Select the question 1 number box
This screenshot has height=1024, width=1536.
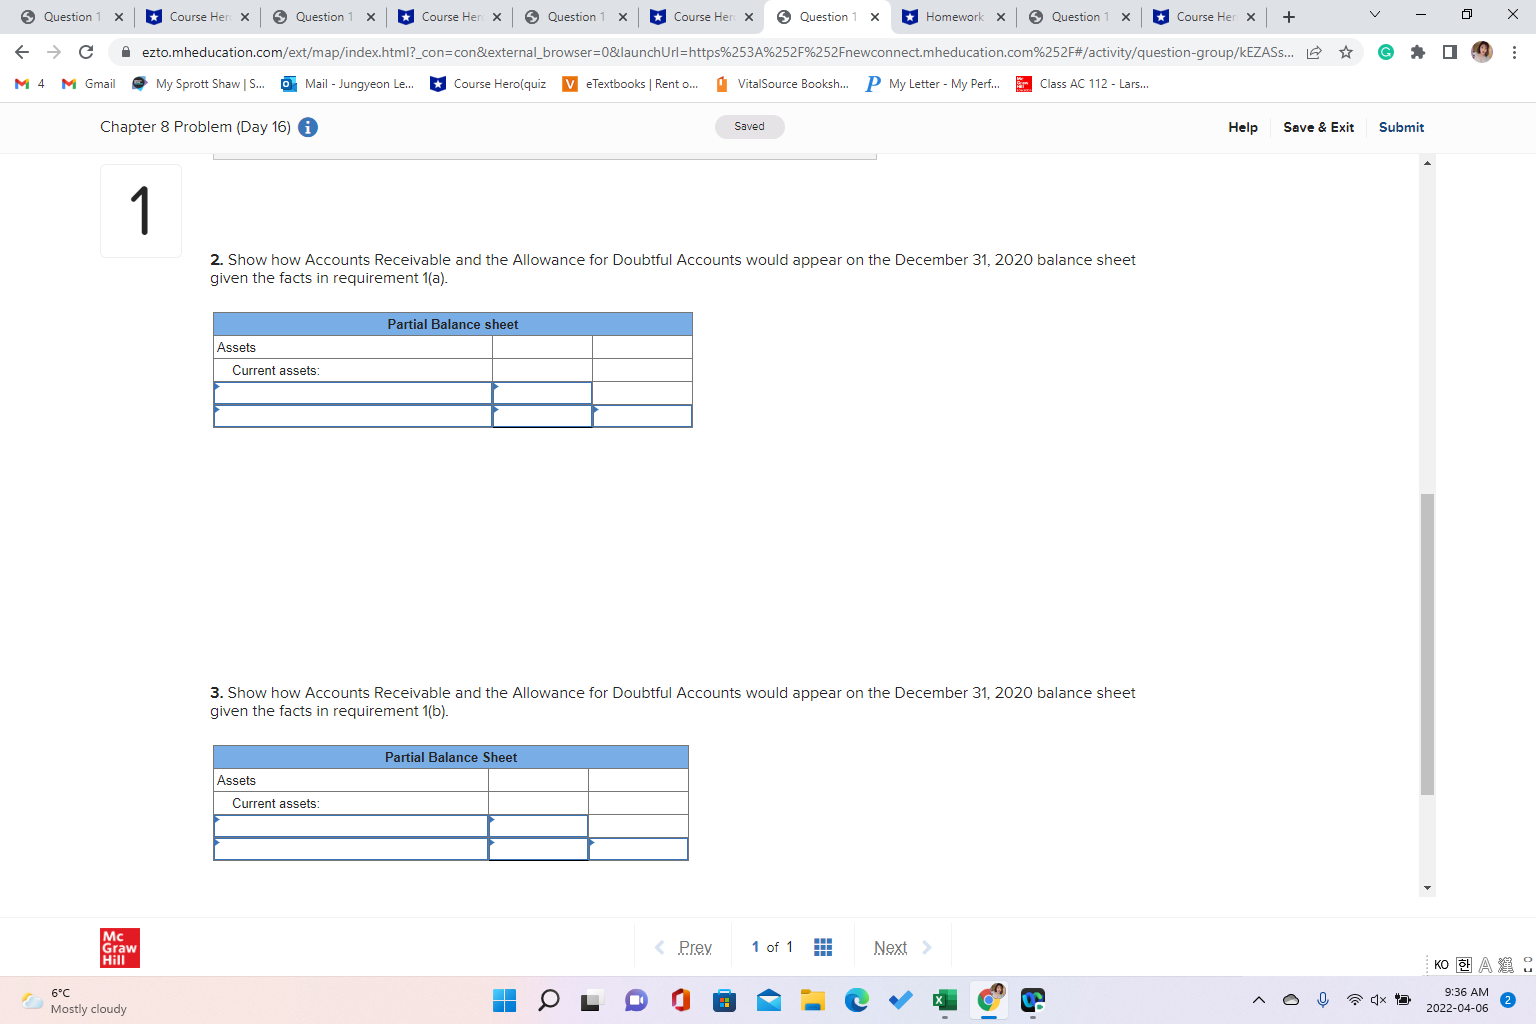click(x=141, y=211)
